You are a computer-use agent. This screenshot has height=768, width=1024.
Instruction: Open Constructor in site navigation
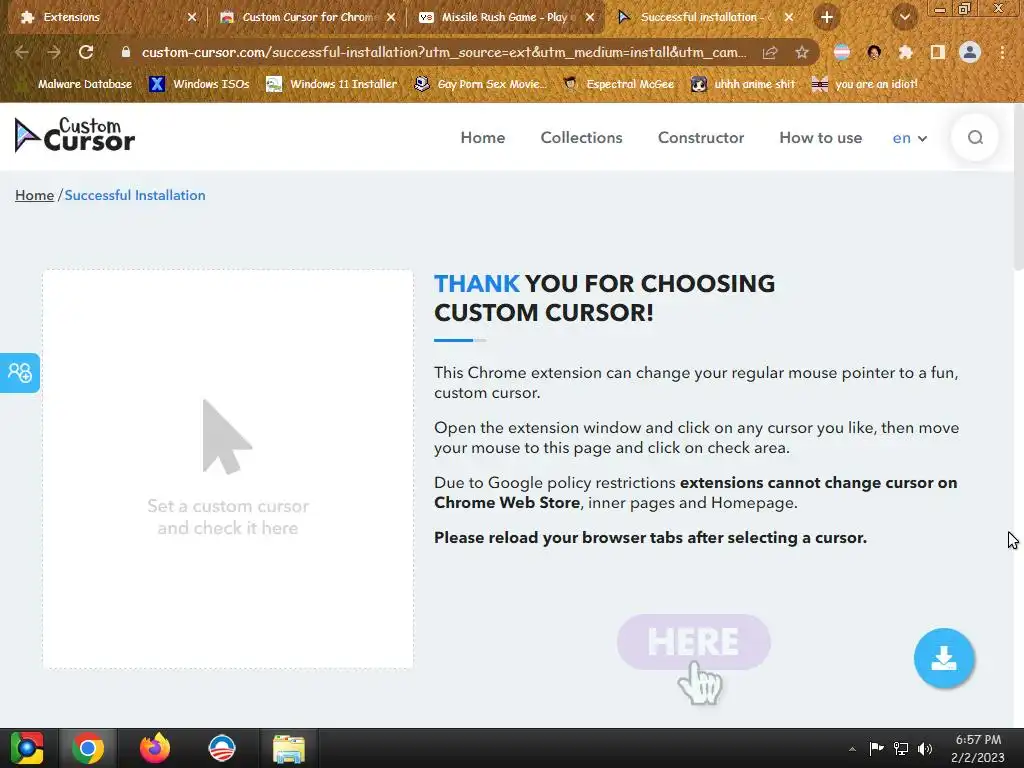(701, 138)
